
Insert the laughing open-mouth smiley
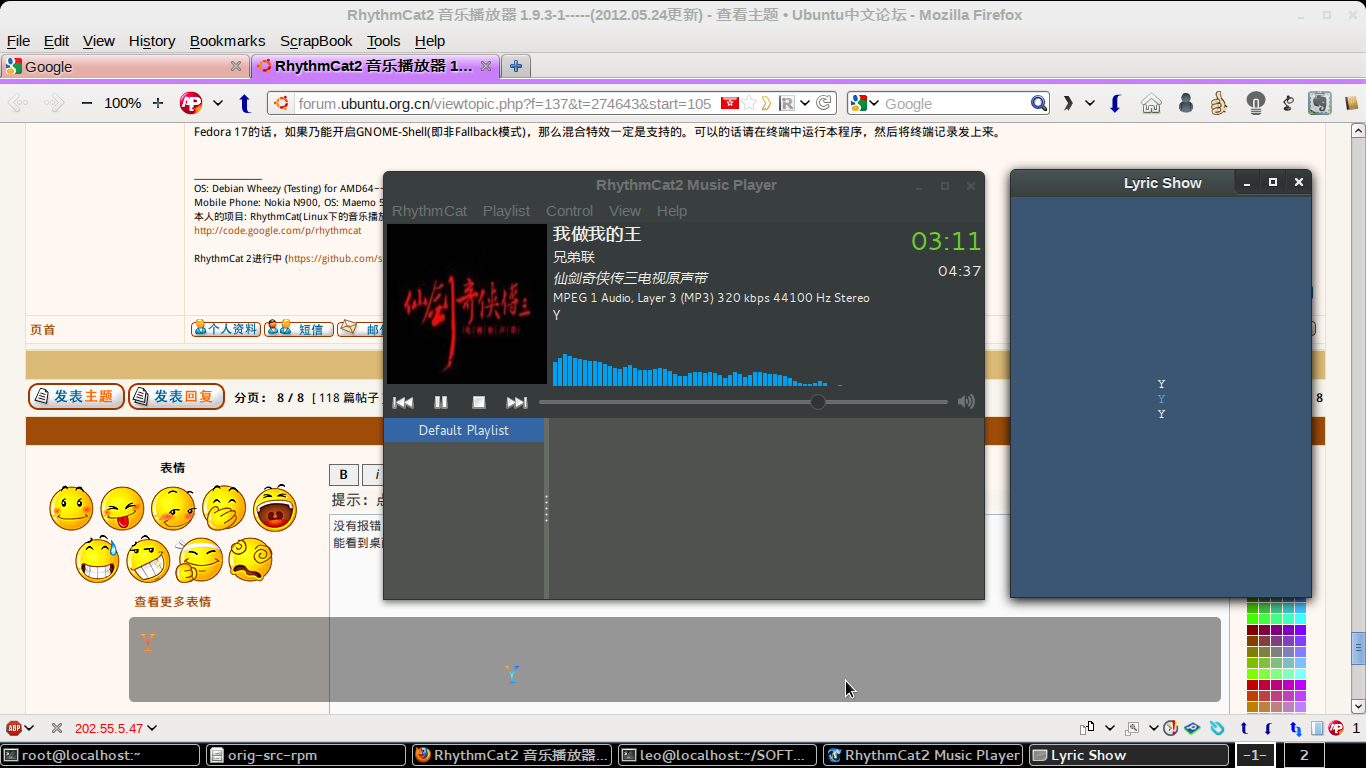[x=274, y=508]
